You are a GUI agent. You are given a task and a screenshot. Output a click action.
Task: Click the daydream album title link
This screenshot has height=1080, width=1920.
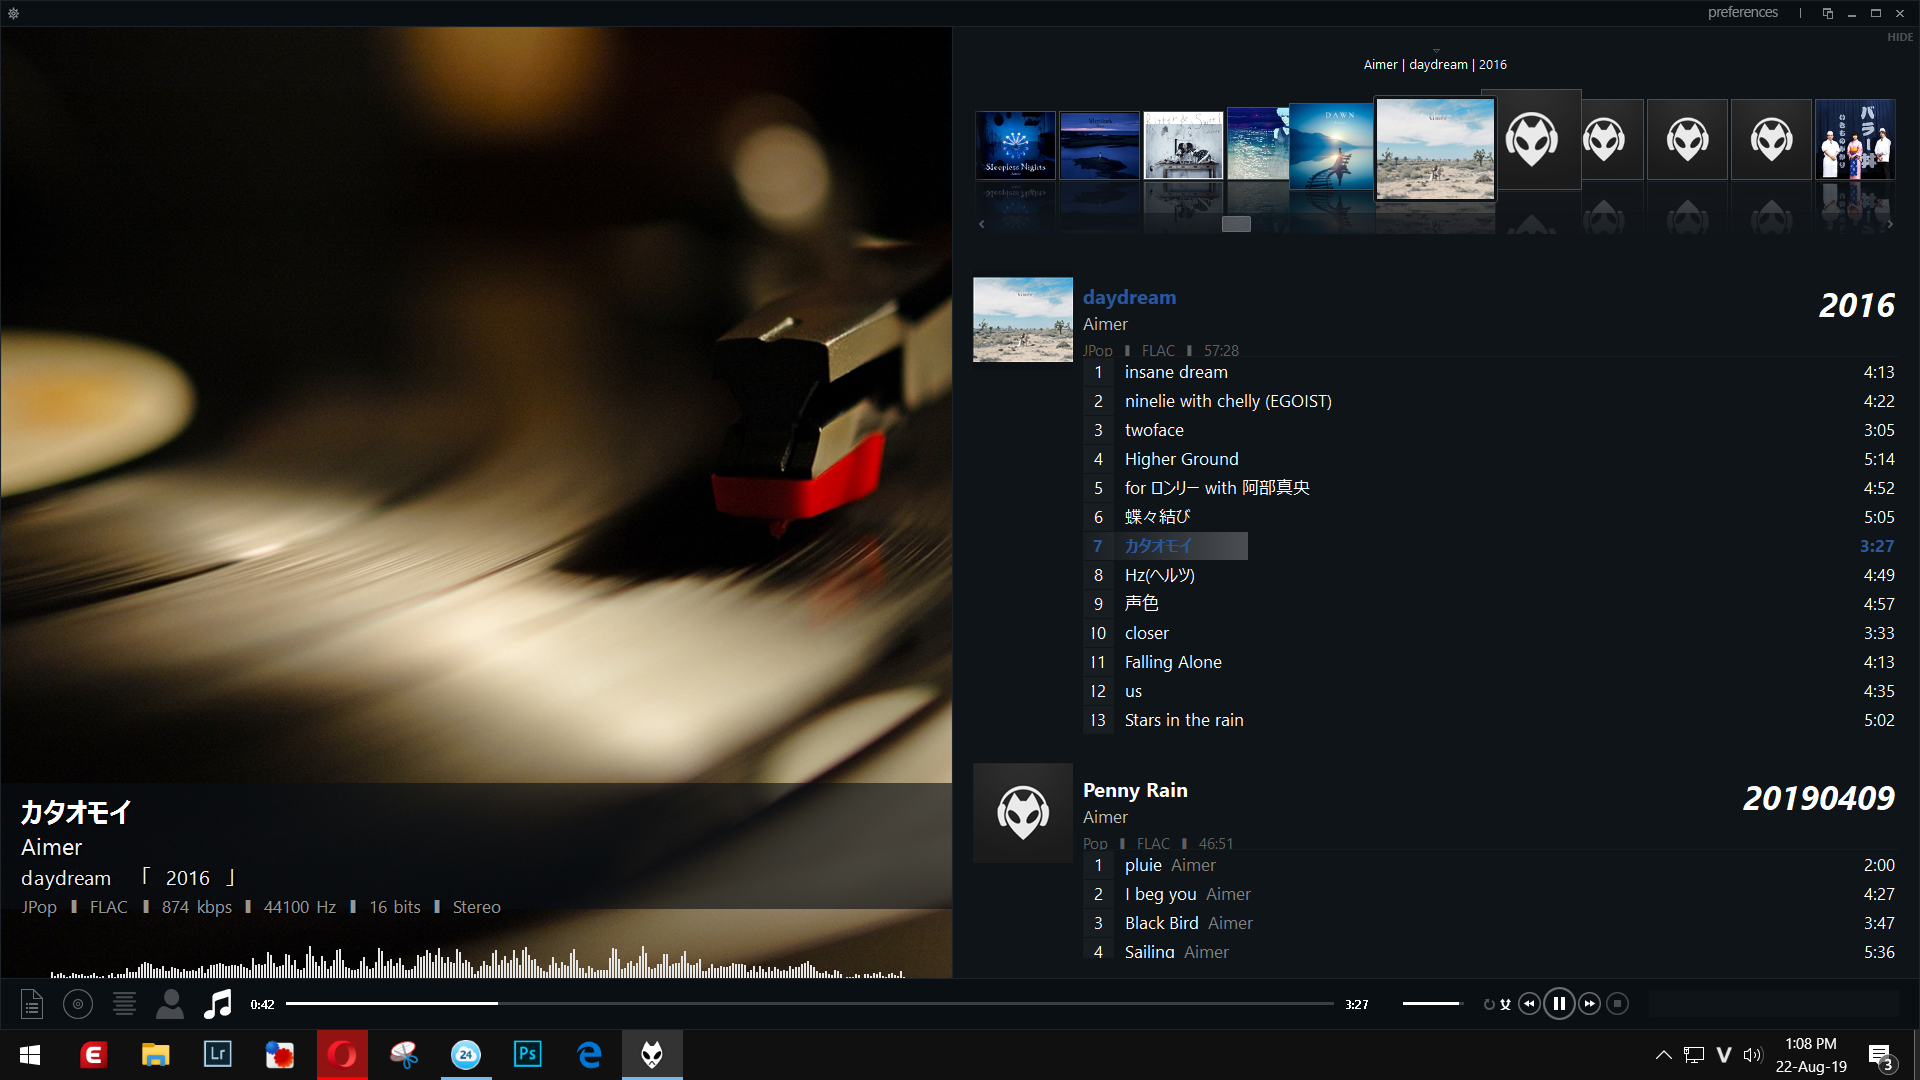tap(1129, 297)
